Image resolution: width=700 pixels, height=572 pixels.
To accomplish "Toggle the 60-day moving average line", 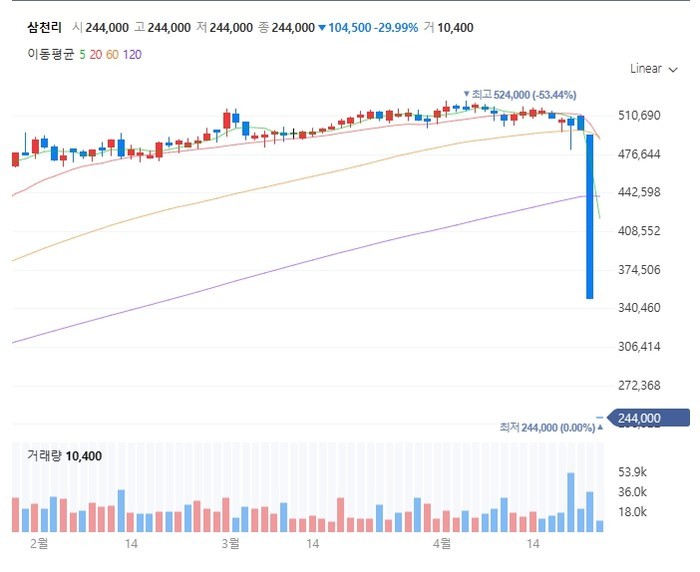I will click(x=111, y=53).
